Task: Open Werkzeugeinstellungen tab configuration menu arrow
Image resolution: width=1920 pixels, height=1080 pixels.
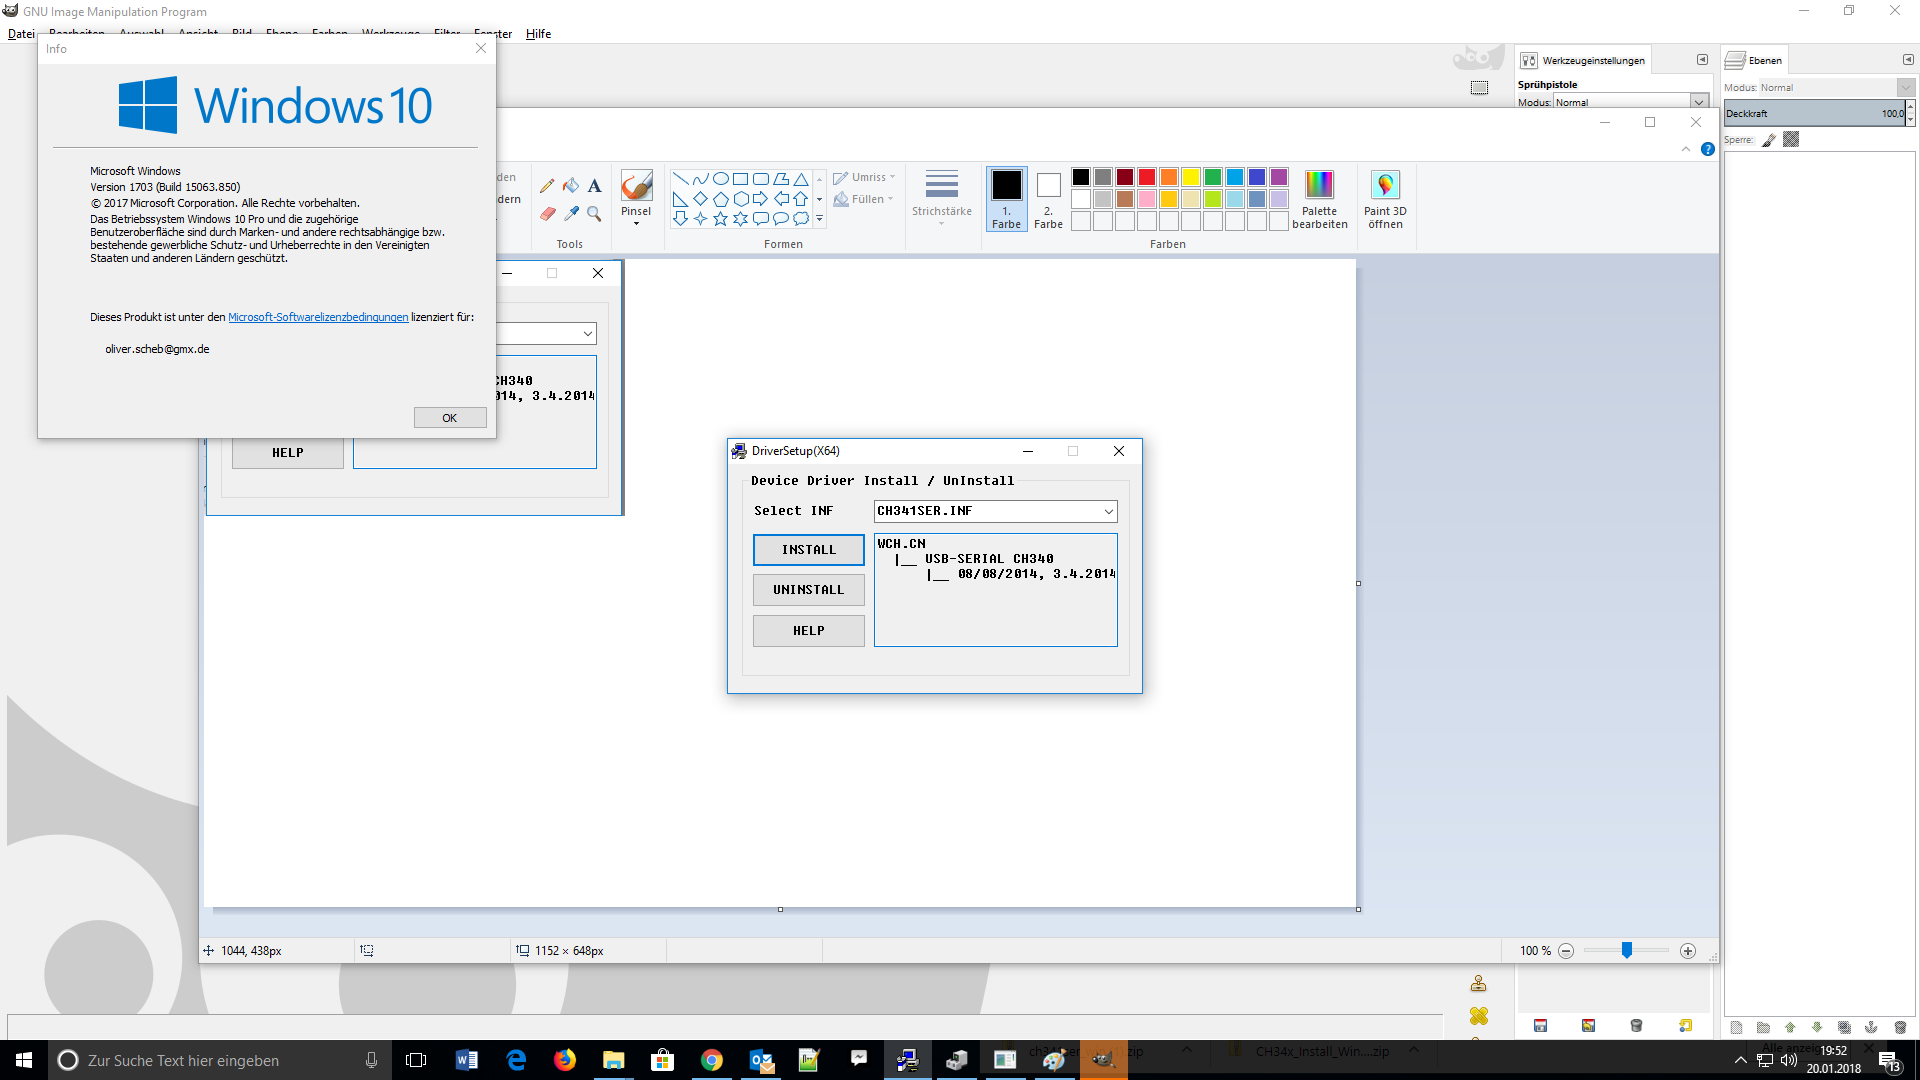Action: point(1702,60)
